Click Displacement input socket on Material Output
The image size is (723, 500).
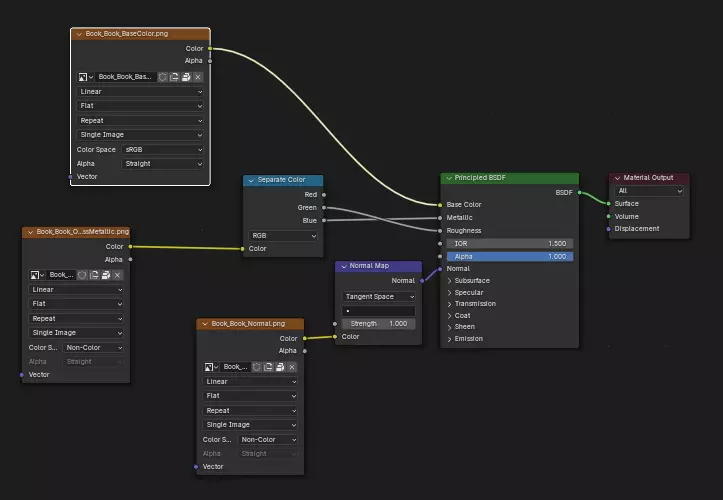pos(609,229)
